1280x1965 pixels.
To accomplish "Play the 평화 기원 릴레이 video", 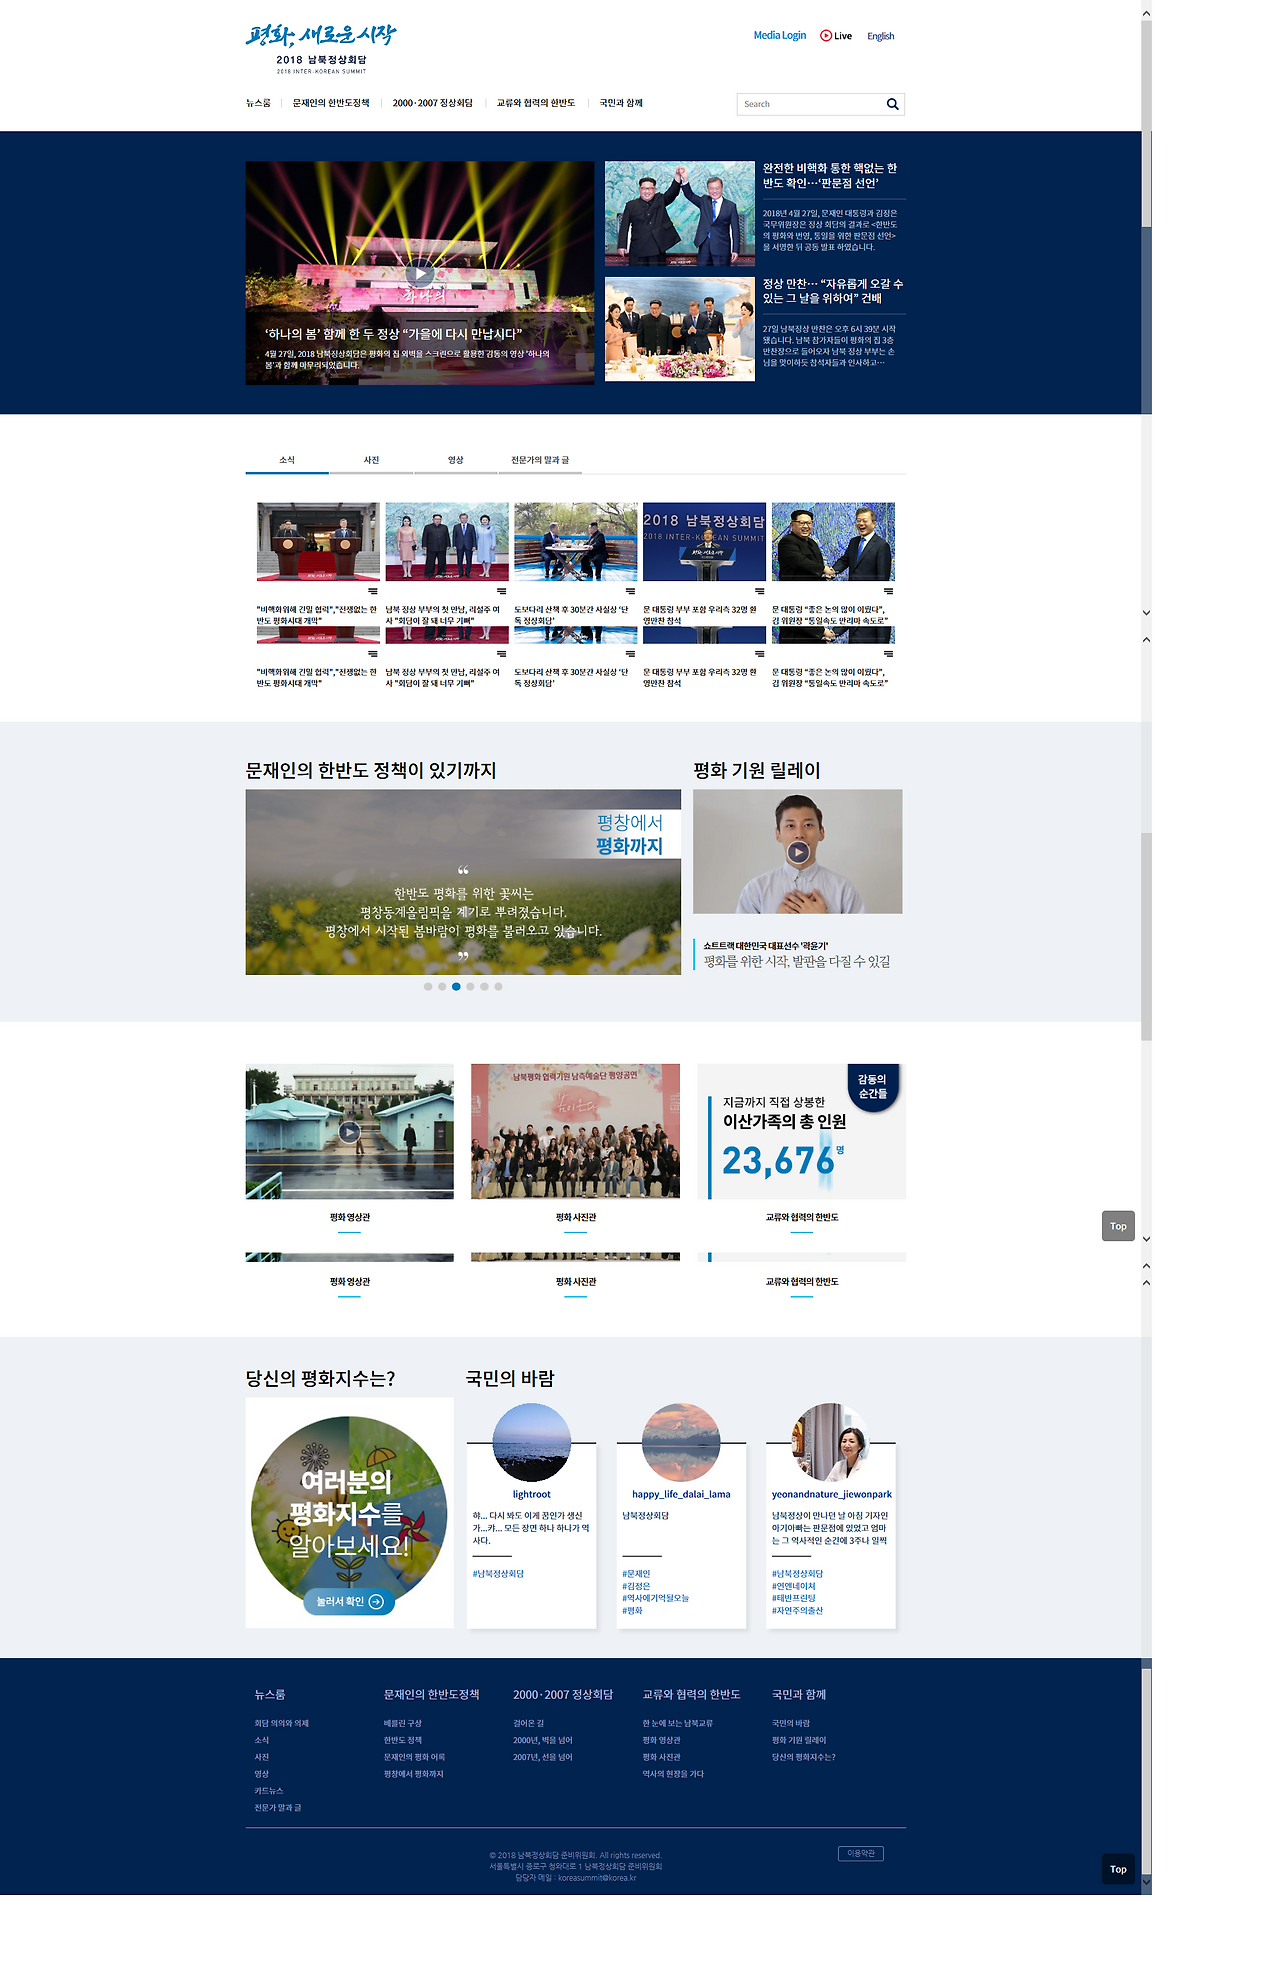I will pyautogui.click(x=797, y=852).
